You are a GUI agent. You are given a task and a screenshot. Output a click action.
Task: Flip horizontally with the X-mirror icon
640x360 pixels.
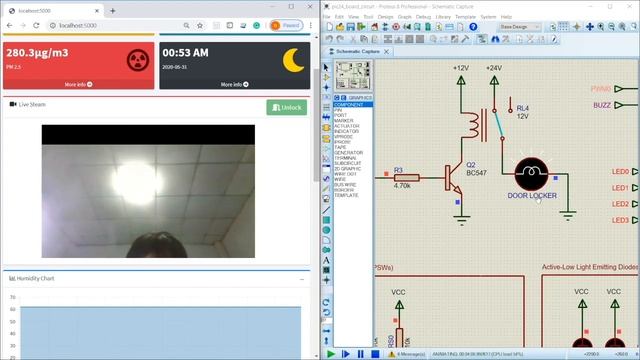click(x=326, y=331)
